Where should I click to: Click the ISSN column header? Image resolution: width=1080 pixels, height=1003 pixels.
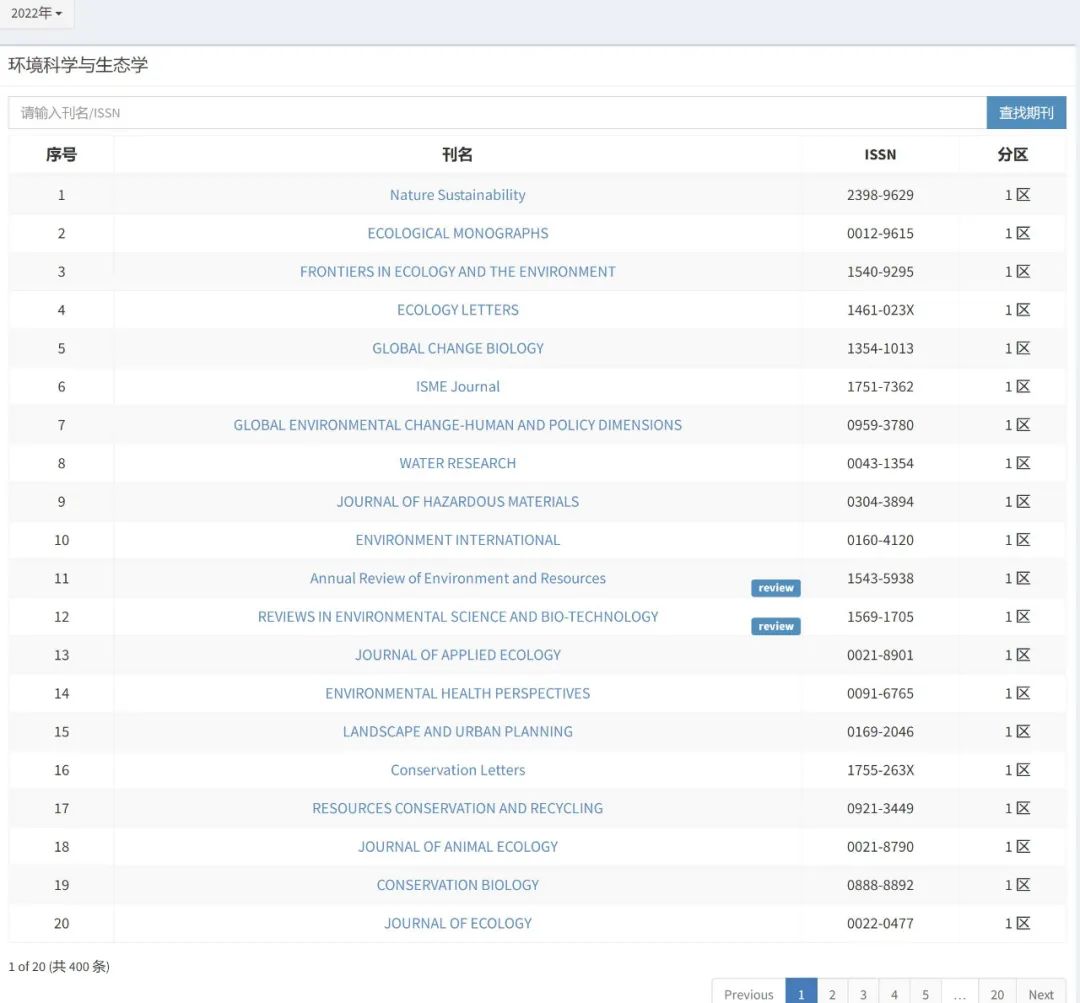(x=880, y=154)
